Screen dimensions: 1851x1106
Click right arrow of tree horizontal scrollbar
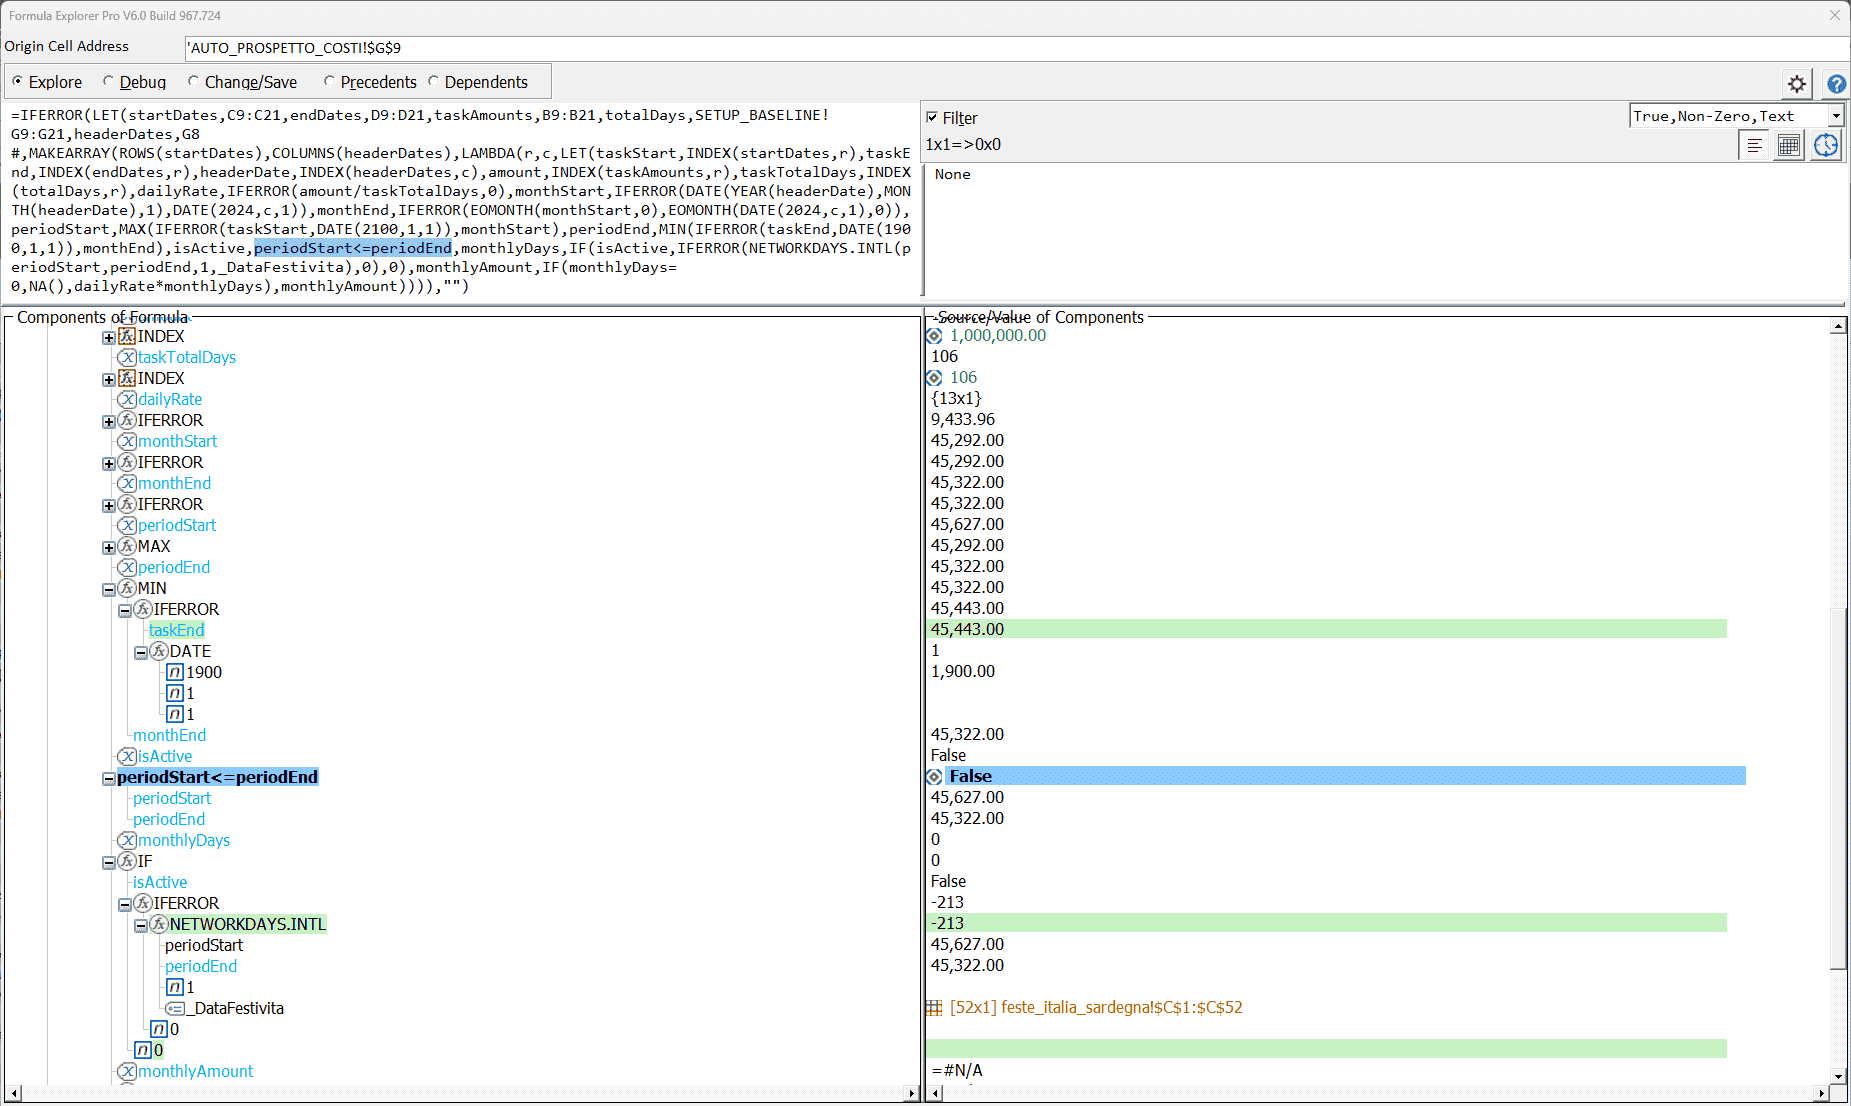coord(910,1094)
